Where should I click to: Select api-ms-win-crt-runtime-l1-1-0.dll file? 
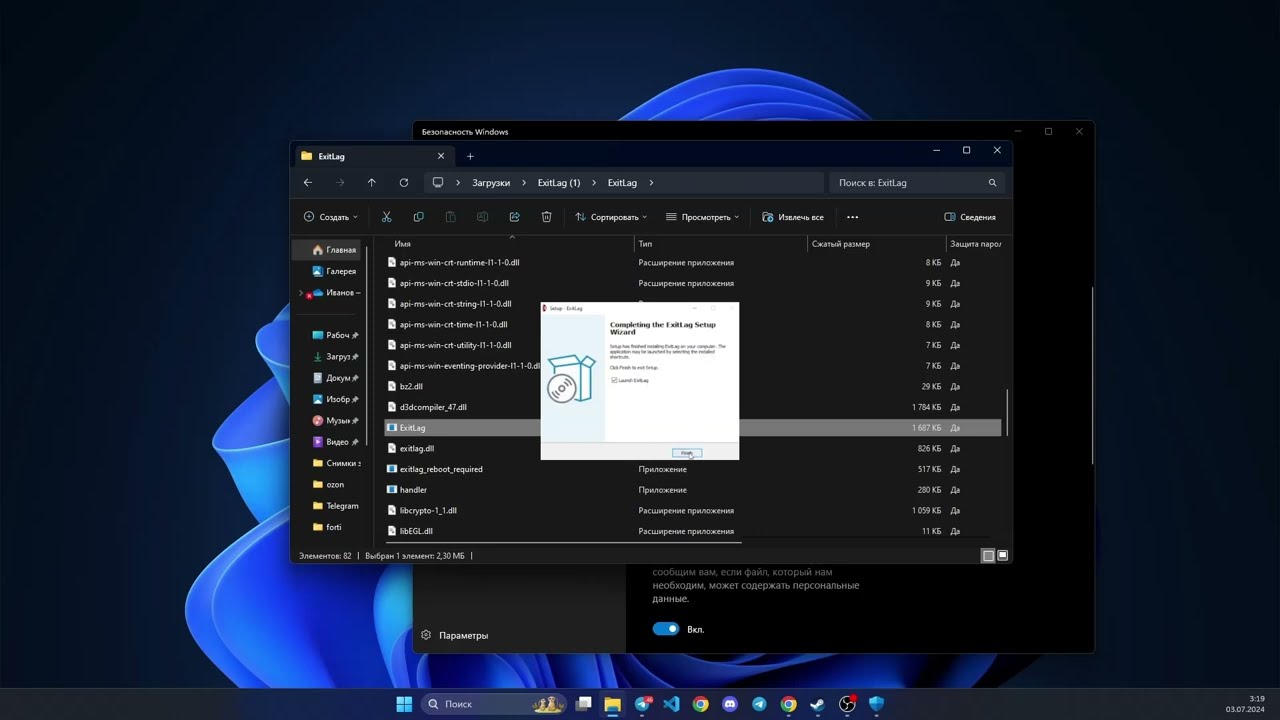pos(459,263)
